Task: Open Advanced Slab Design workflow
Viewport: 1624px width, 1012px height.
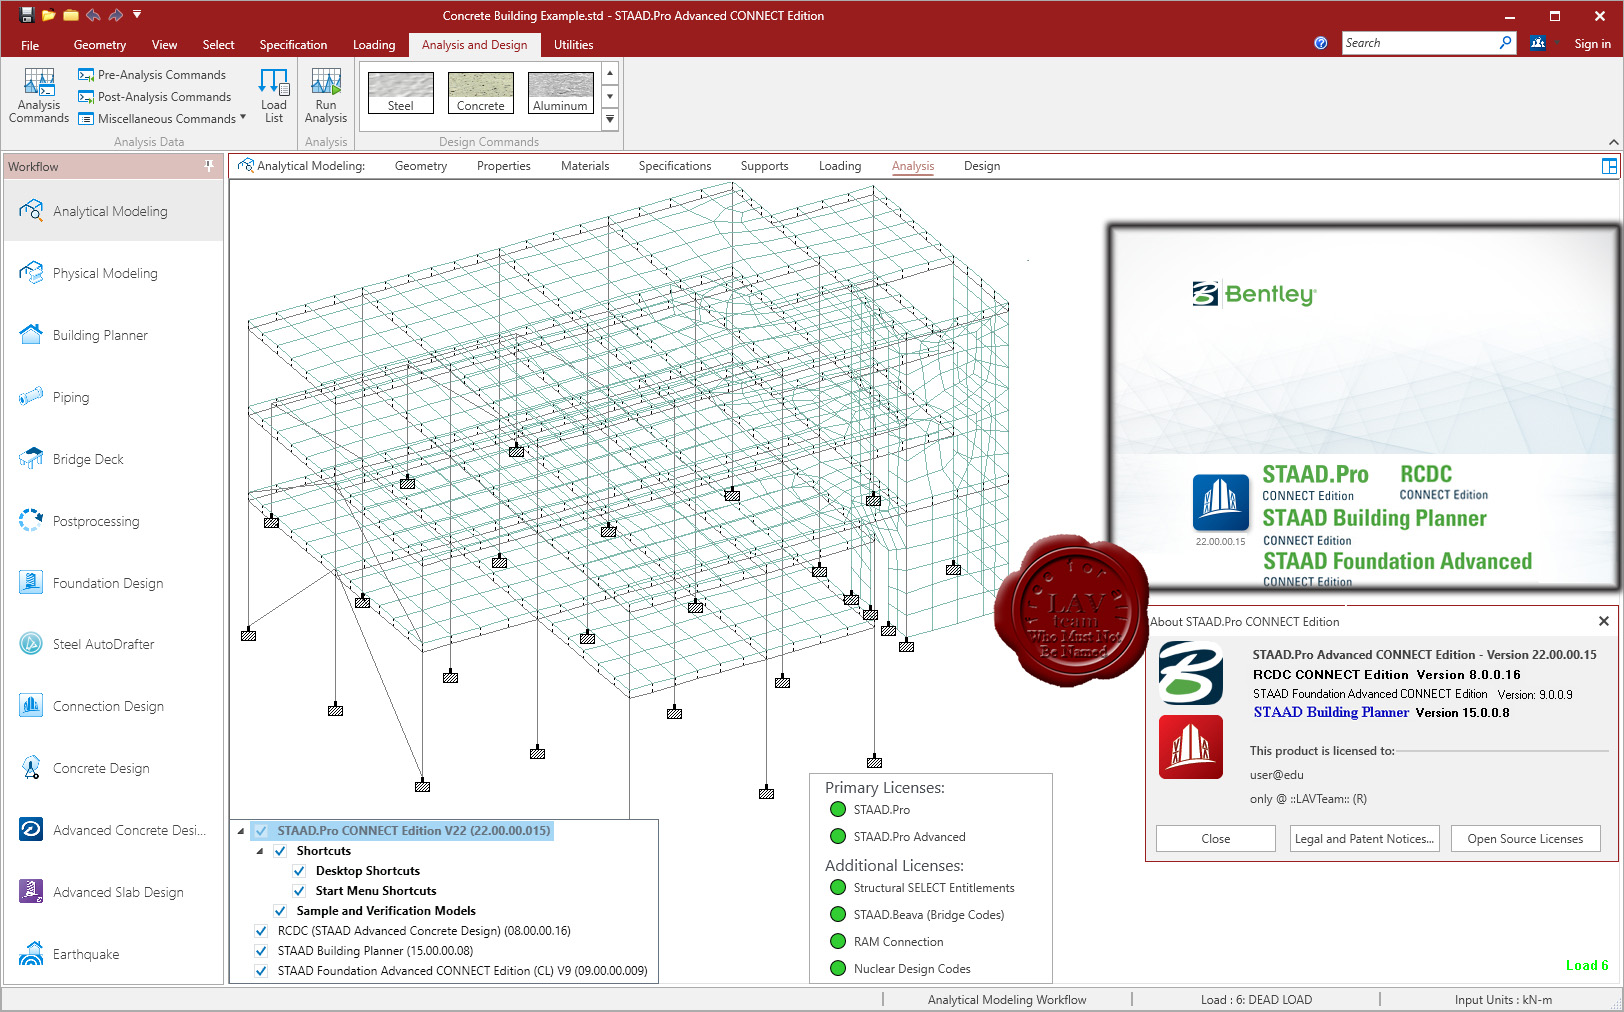Action: (x=113, y=892)
